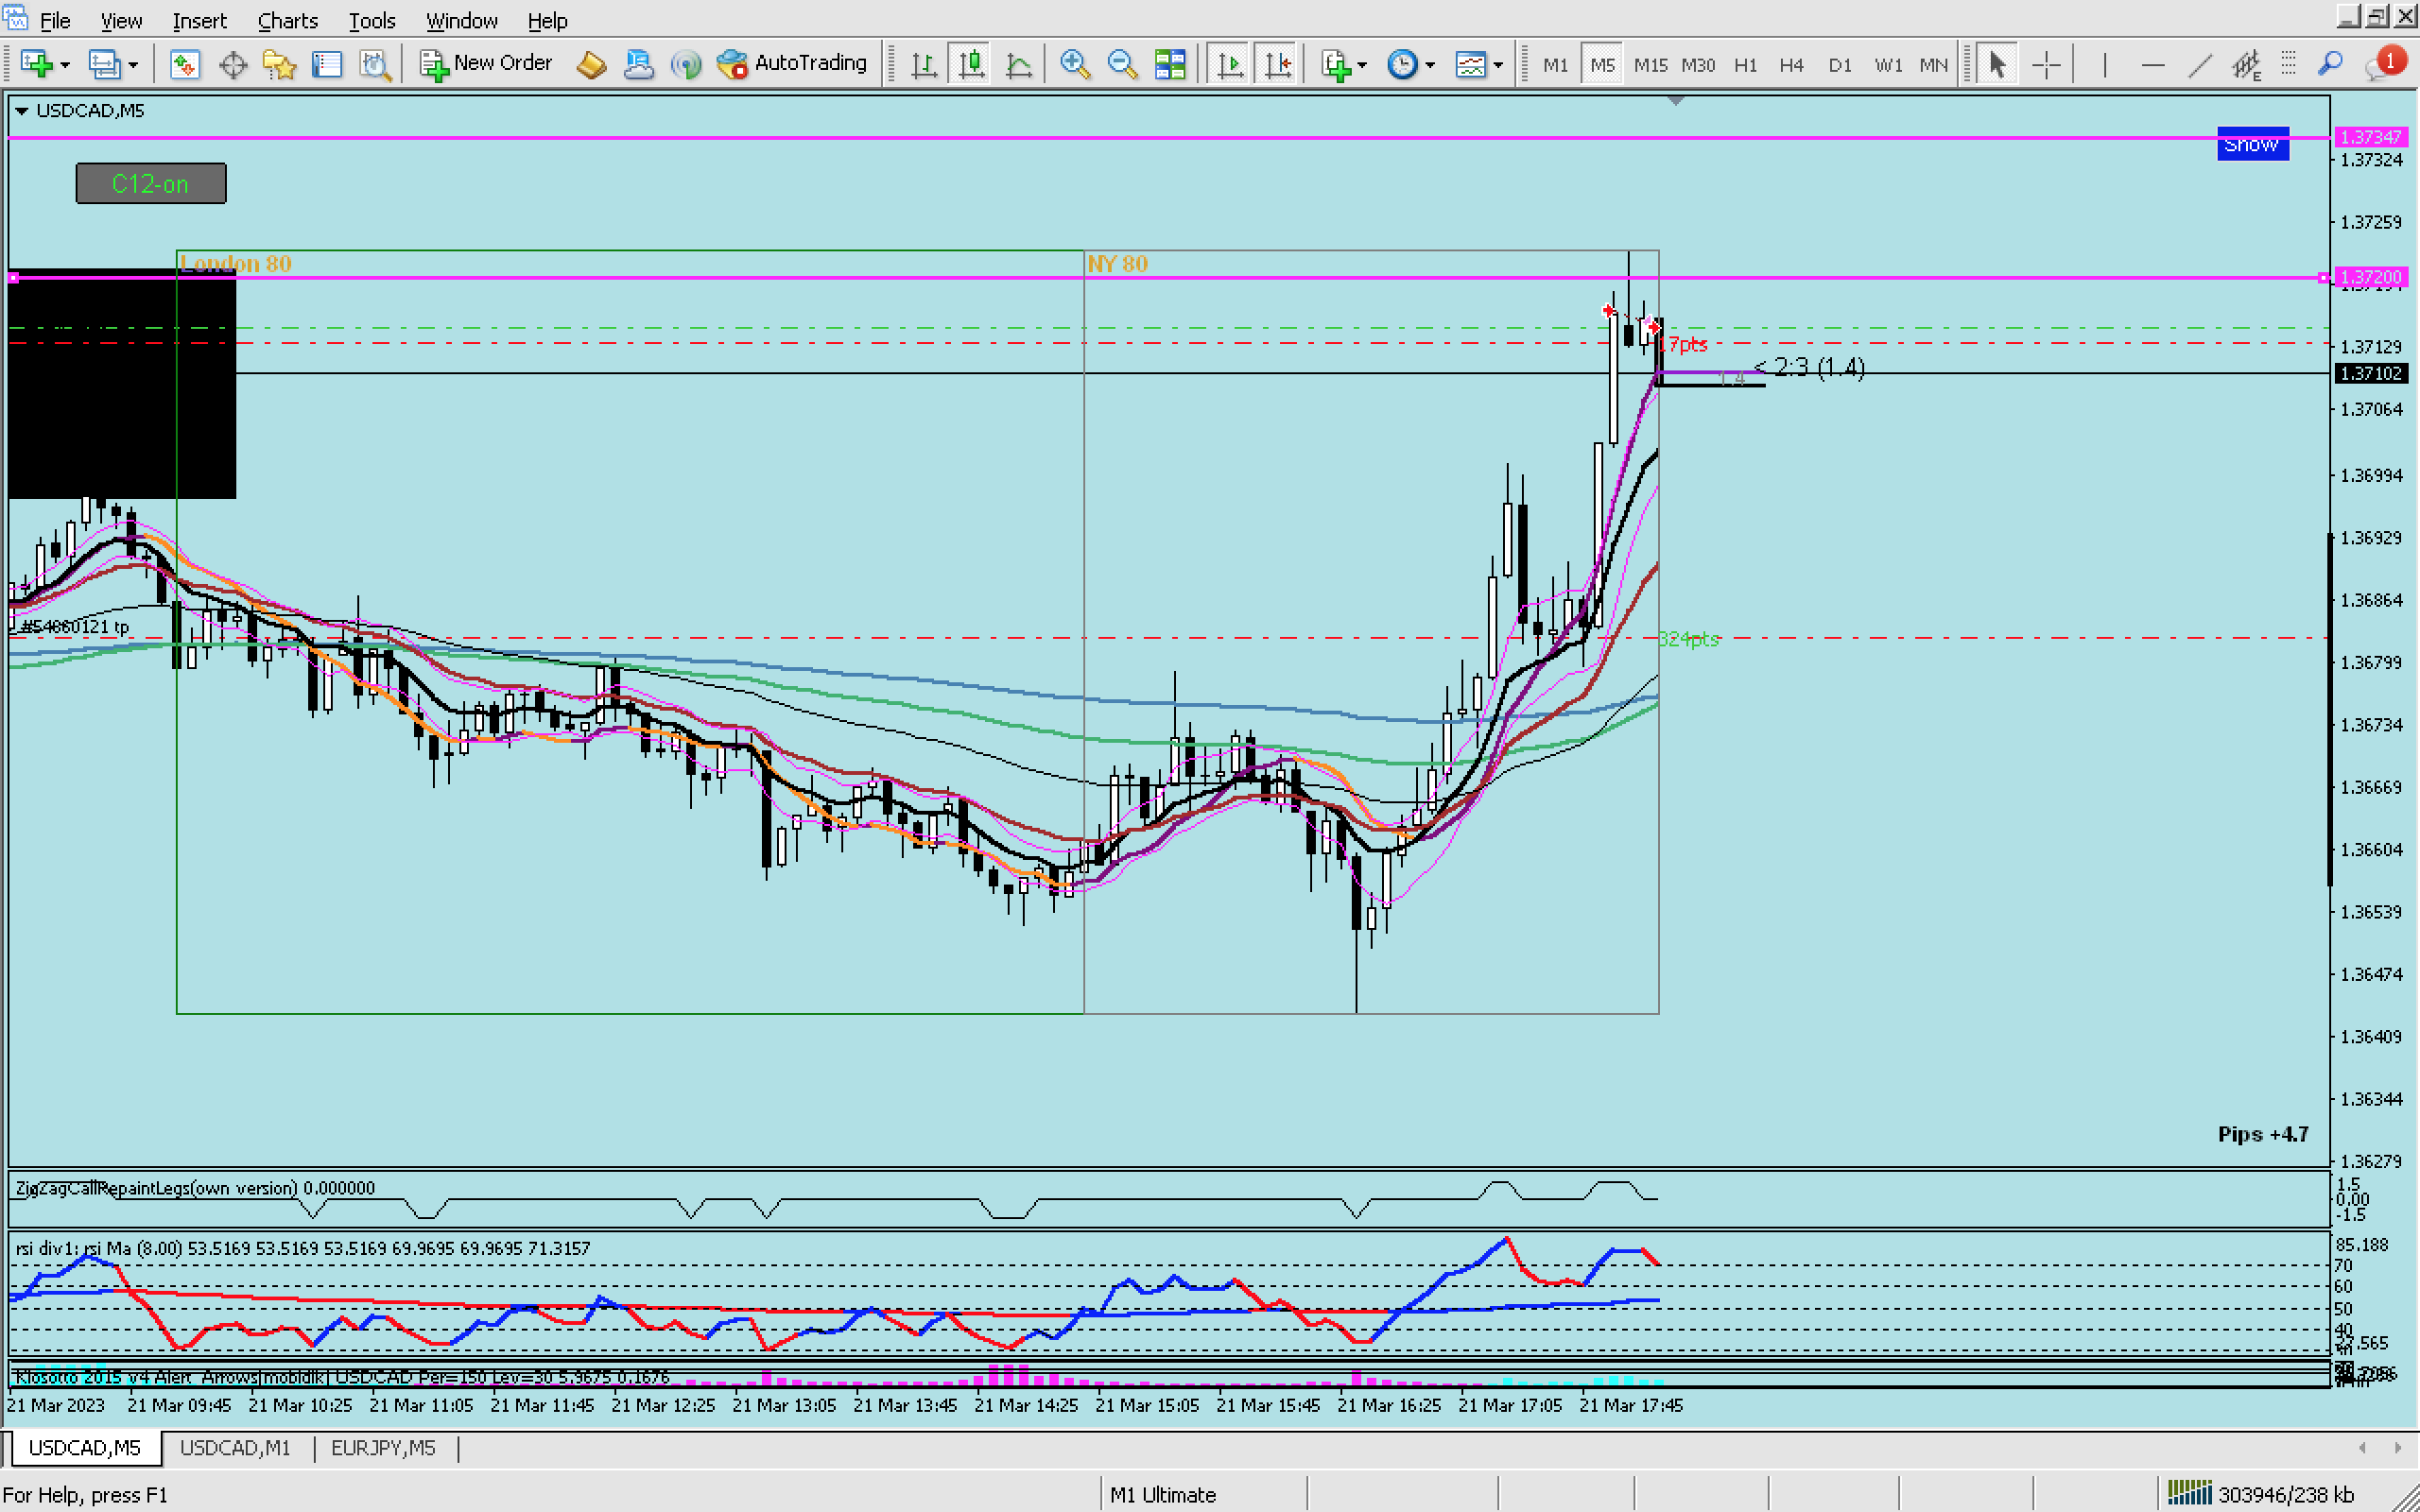This screenshot has height=1512, width=2420.
Task: Toggle the chart auto scroll button
Action: coord(1230,64)
